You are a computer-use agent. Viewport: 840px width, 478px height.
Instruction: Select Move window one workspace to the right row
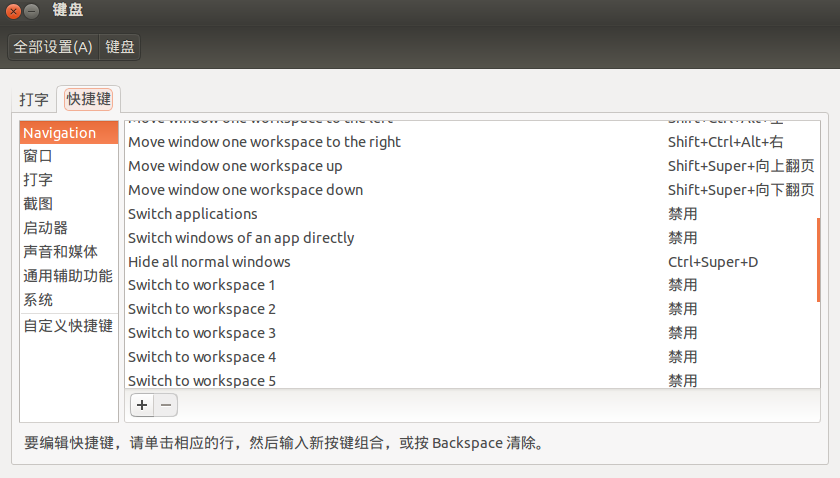472,142
